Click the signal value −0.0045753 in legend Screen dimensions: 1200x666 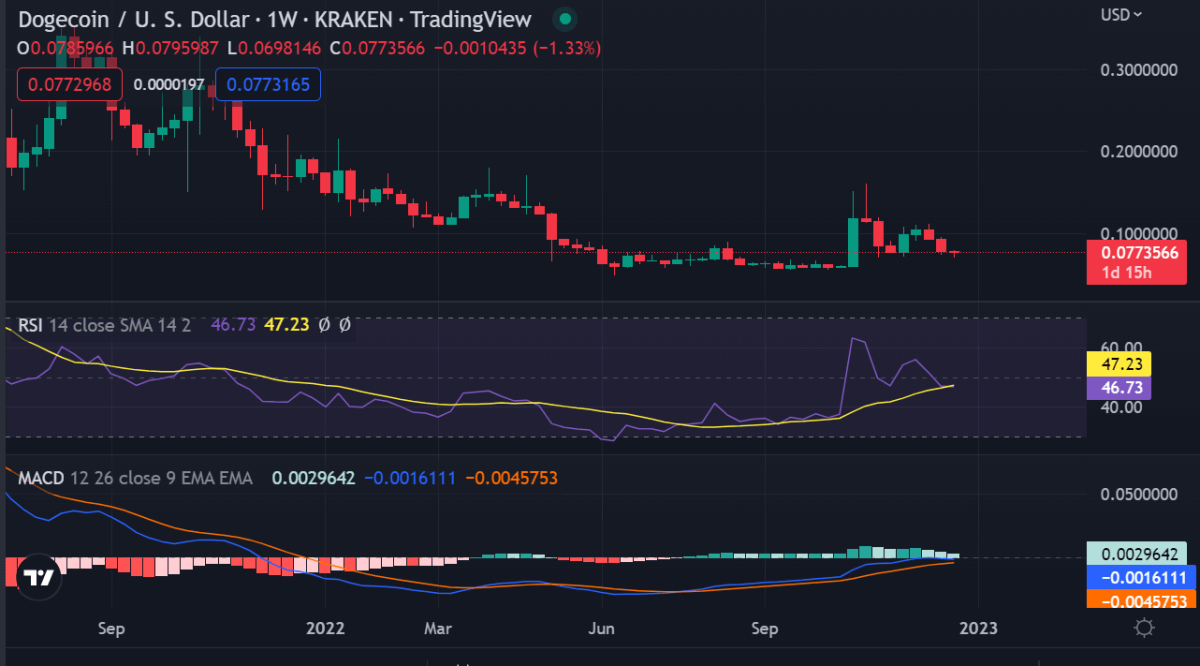point(512,478)
